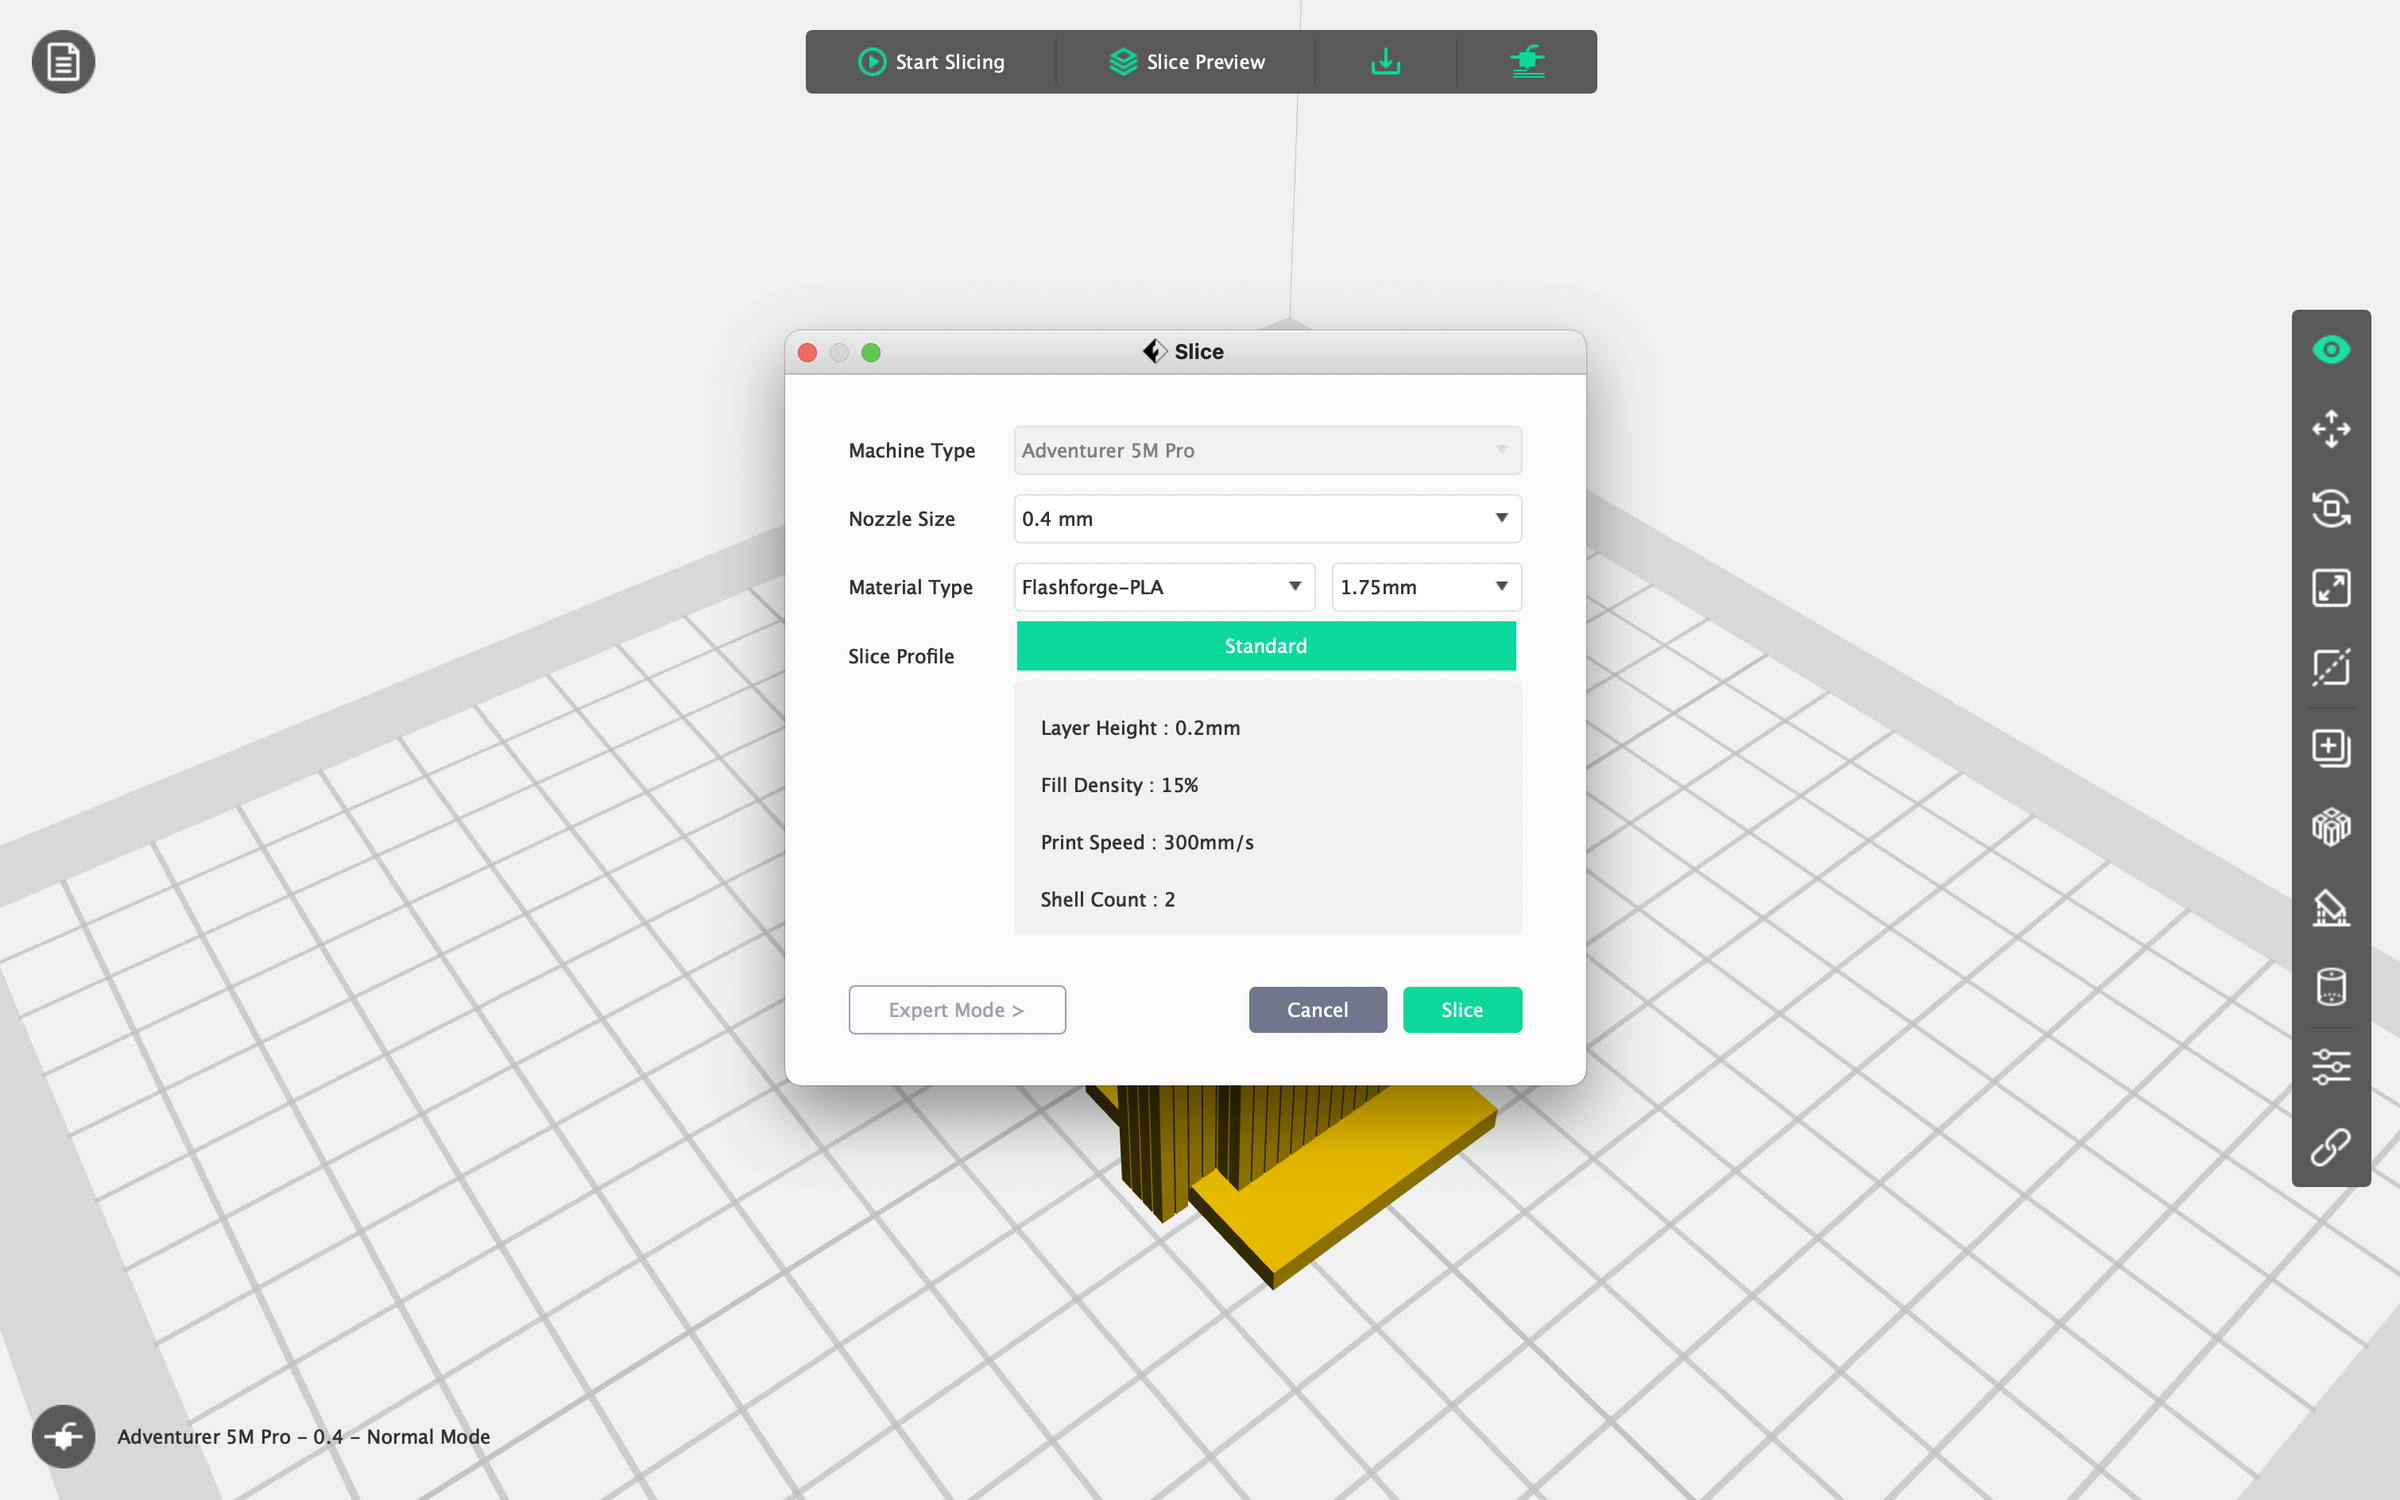
Task: Click the Cancel button
Action: [x=1316, y=1010]
